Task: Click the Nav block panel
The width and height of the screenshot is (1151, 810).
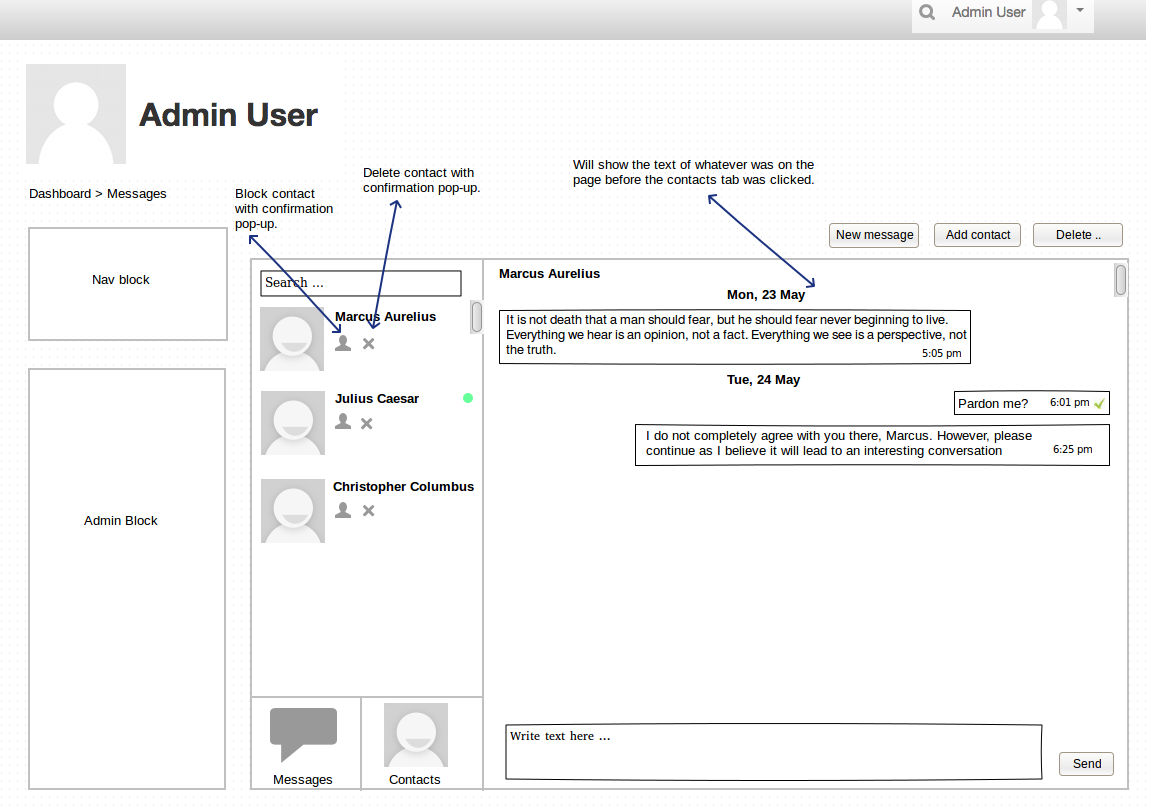Action: click(x=128, y=283)
